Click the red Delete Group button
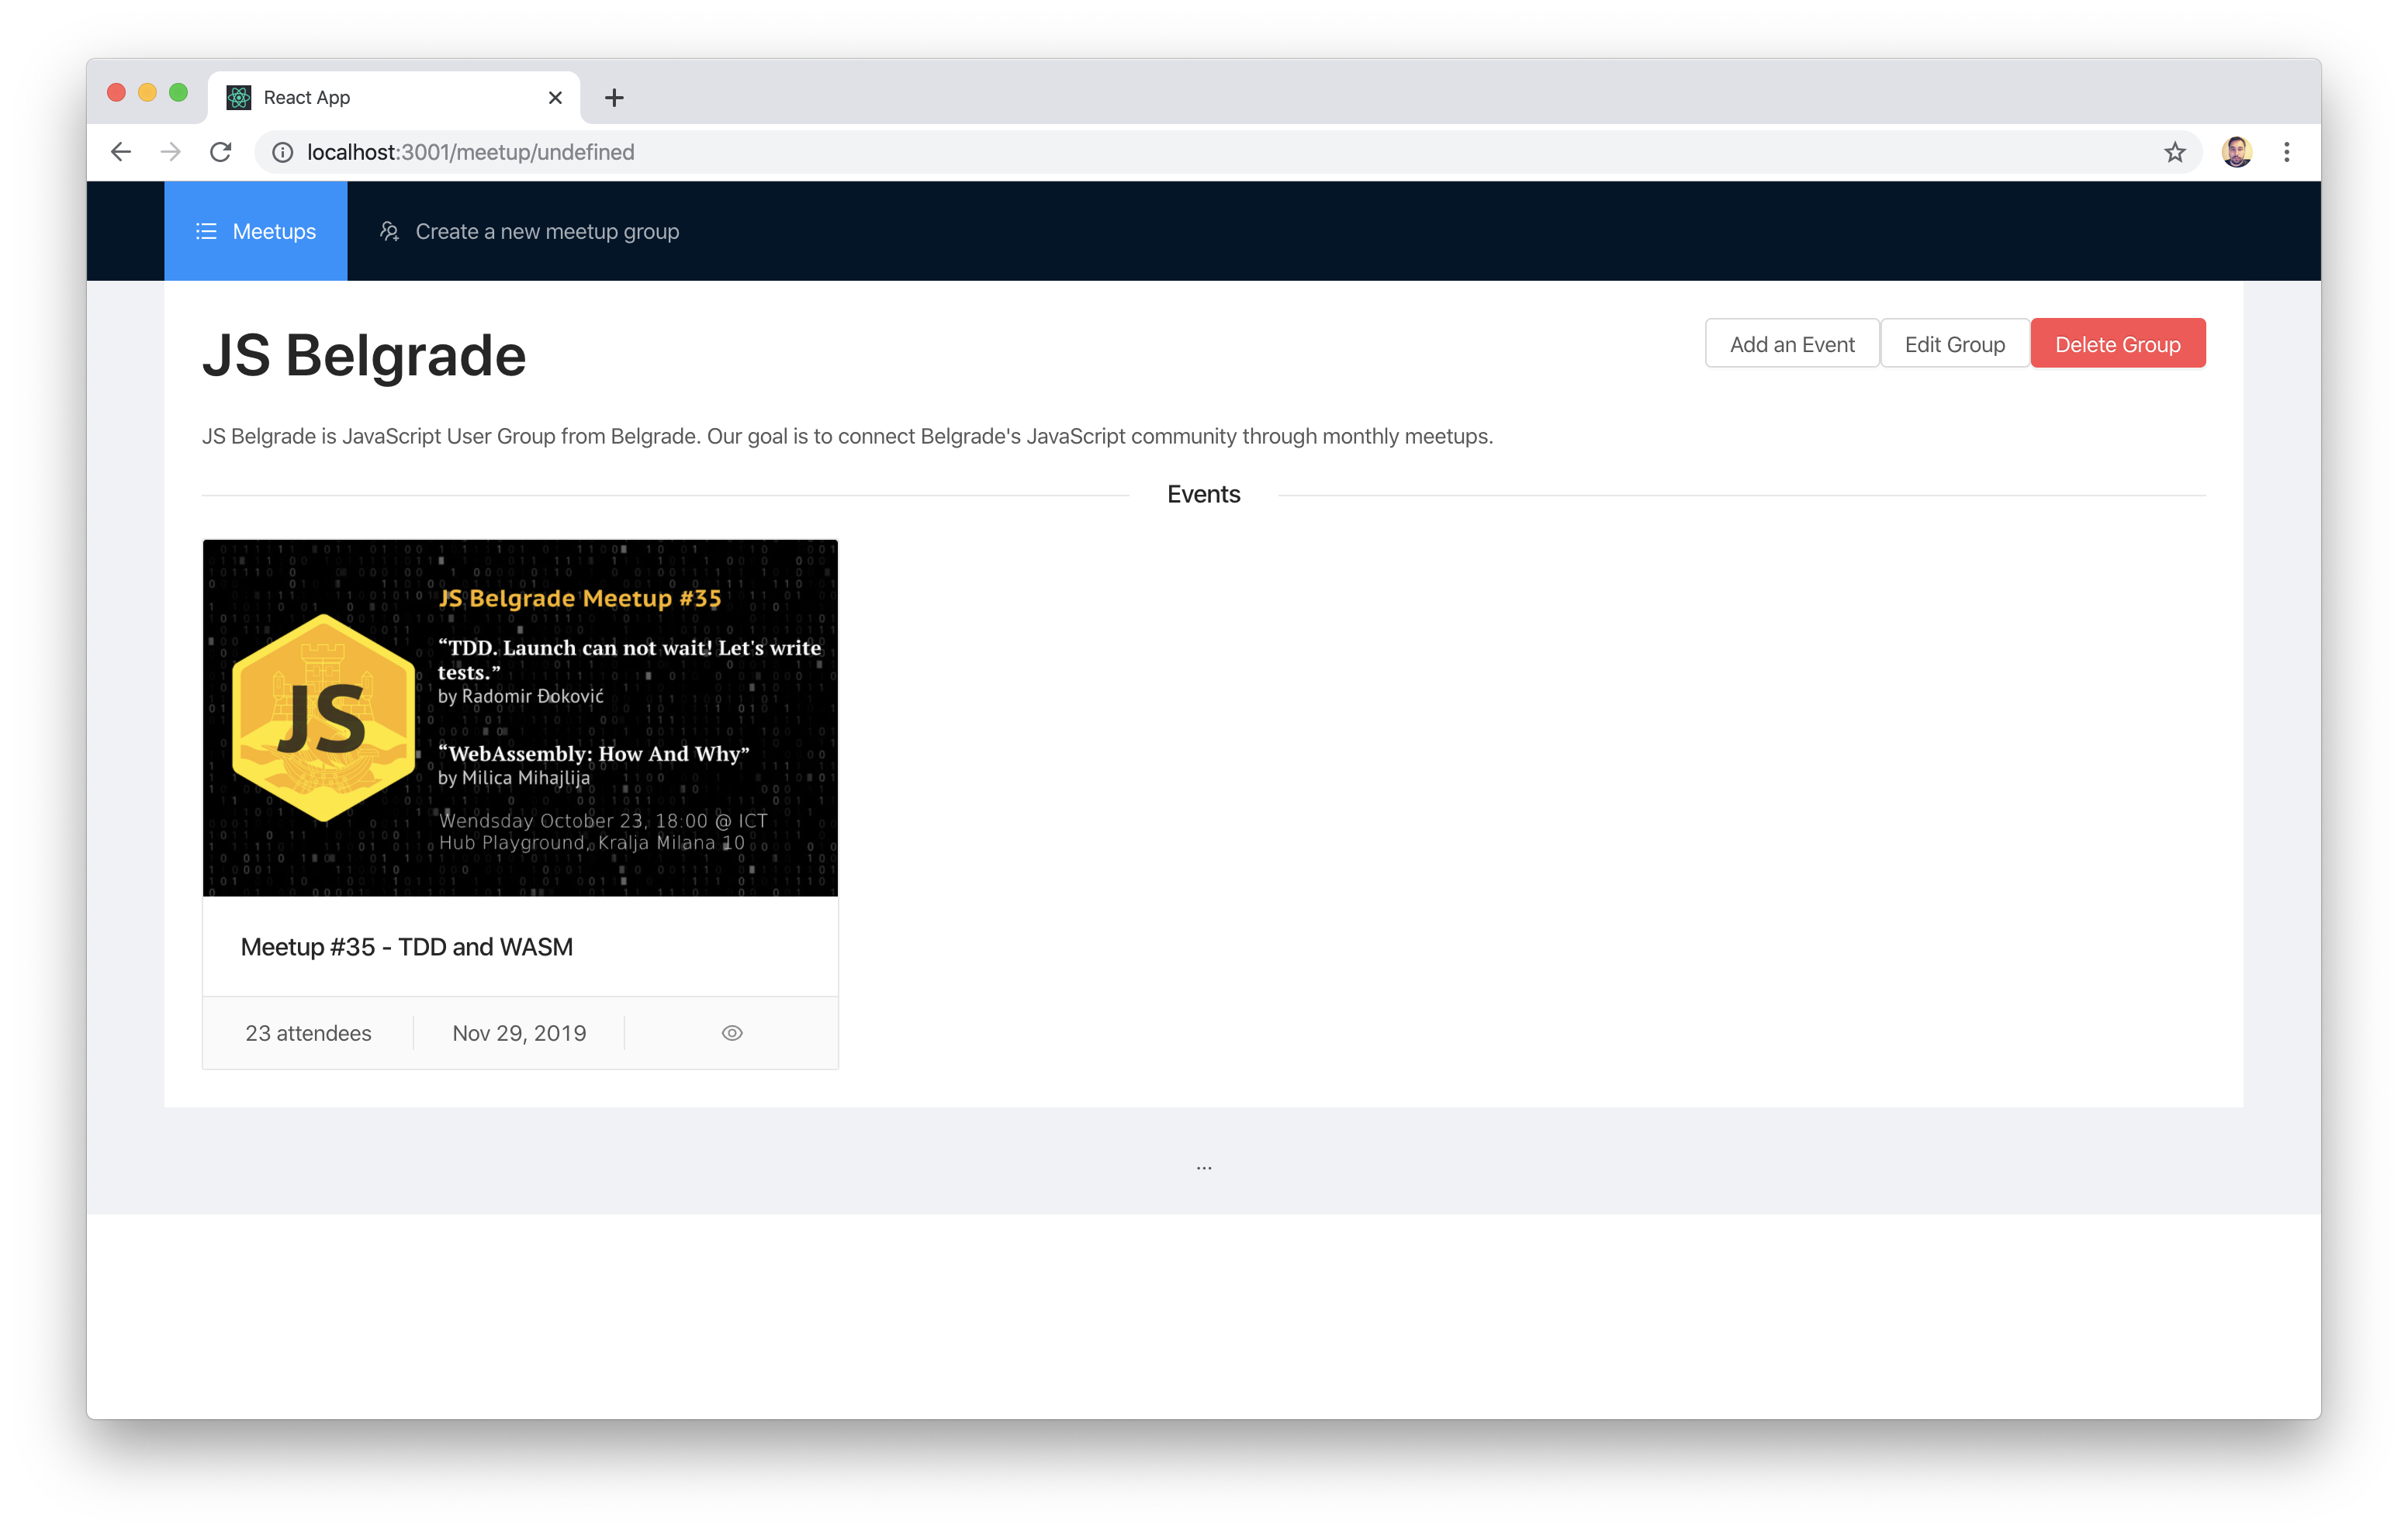This screenshot has width=2408, height=1534. click(2117, 344)
